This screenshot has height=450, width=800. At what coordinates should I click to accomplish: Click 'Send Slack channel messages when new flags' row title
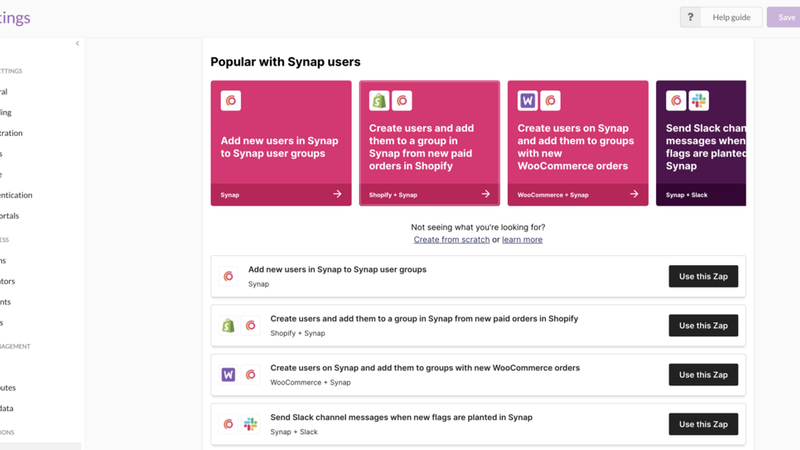401,417
